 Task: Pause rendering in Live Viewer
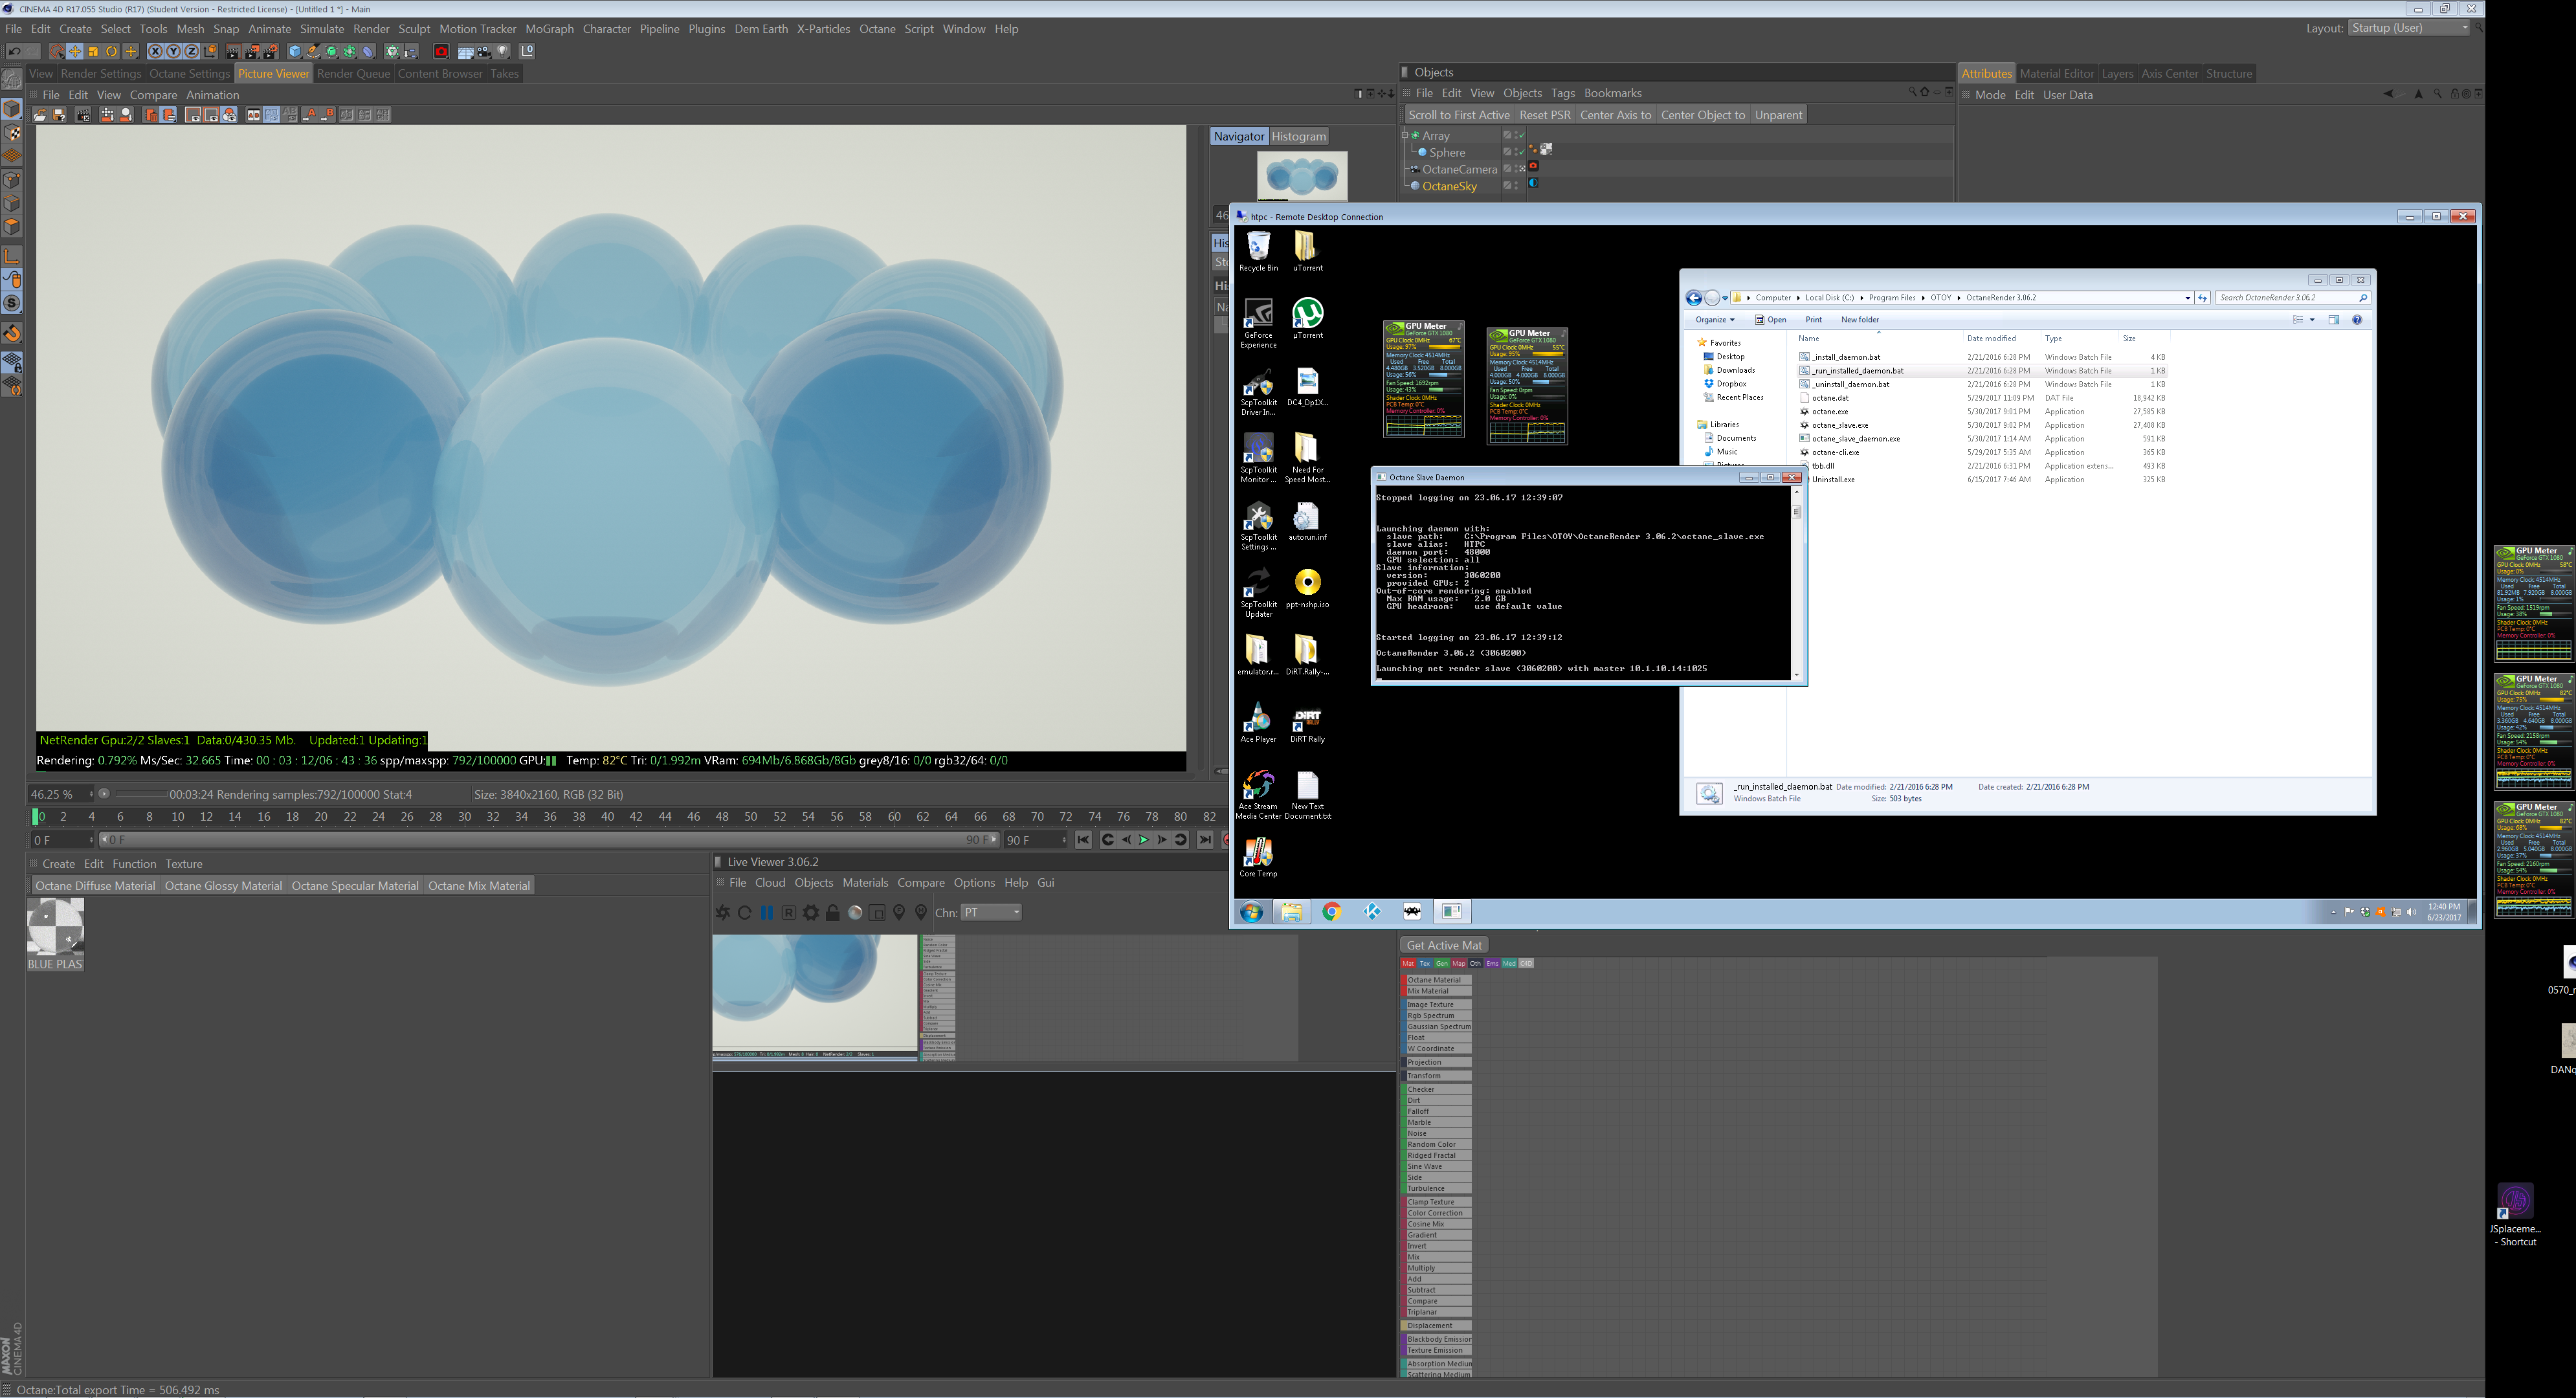pos(766,912)
